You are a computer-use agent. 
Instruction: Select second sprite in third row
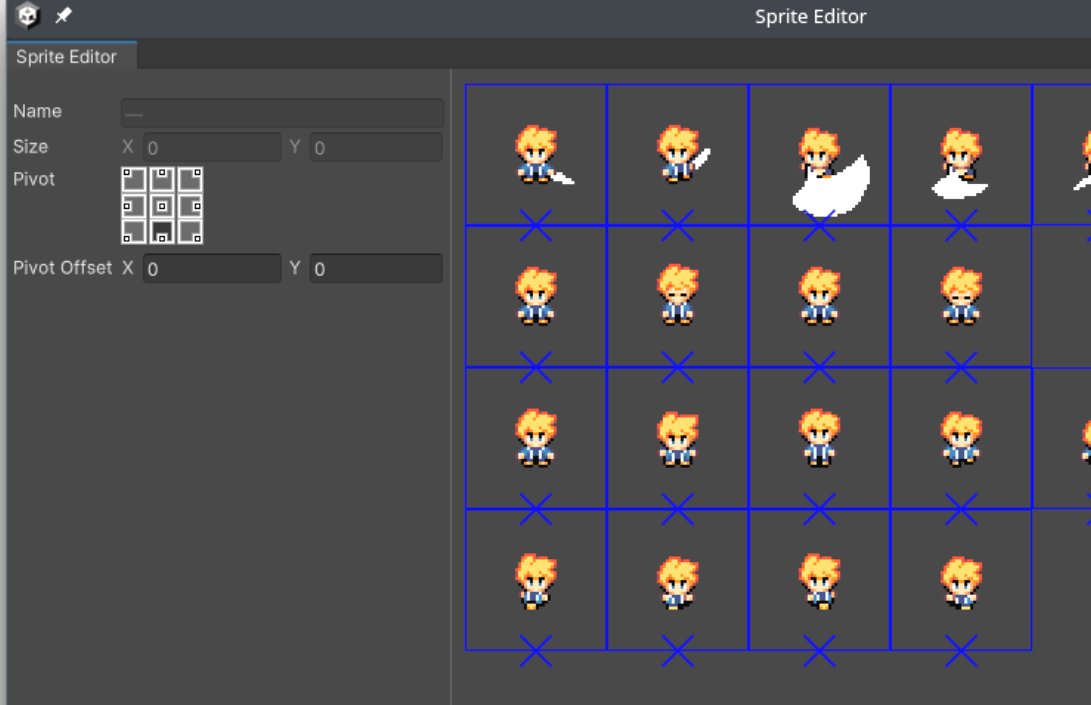coord(678,438)
